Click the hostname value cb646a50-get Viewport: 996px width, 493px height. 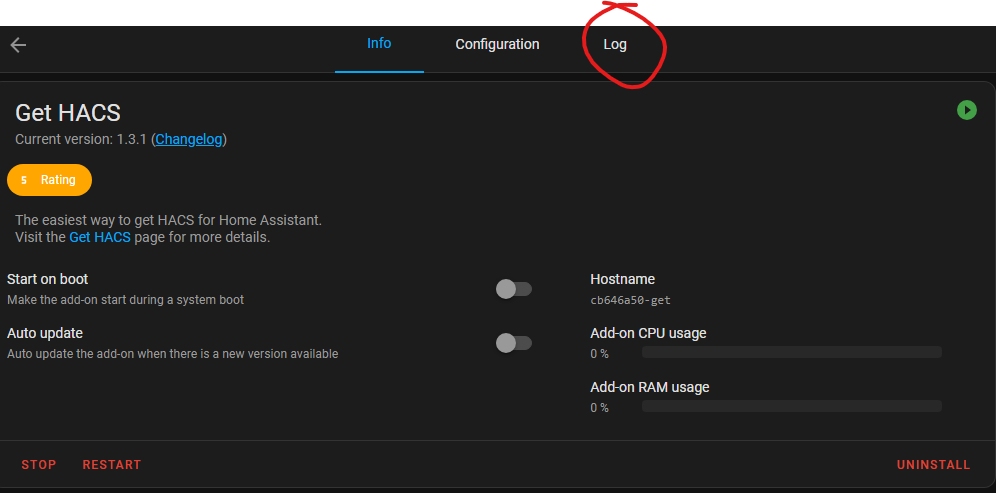630,300
